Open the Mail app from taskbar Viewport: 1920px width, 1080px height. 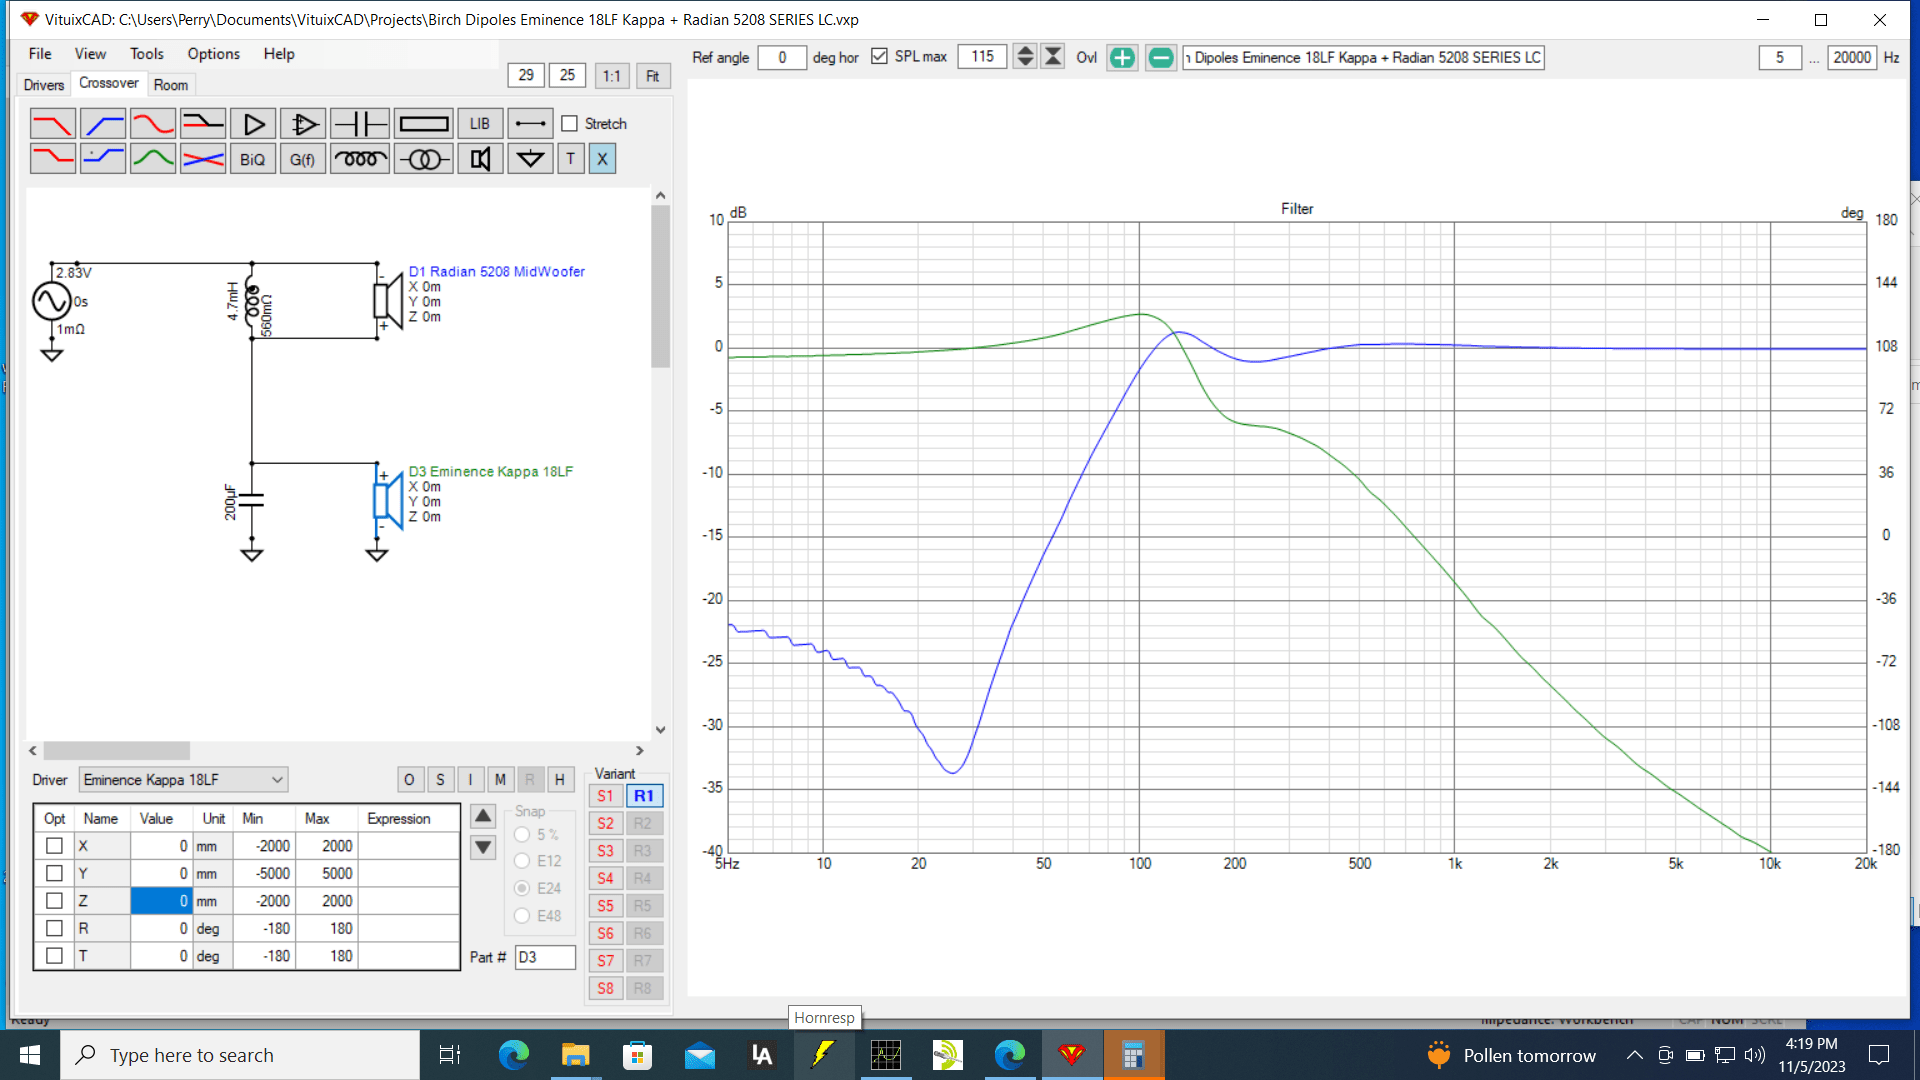pyautogui.click(x=700, y=1055)
